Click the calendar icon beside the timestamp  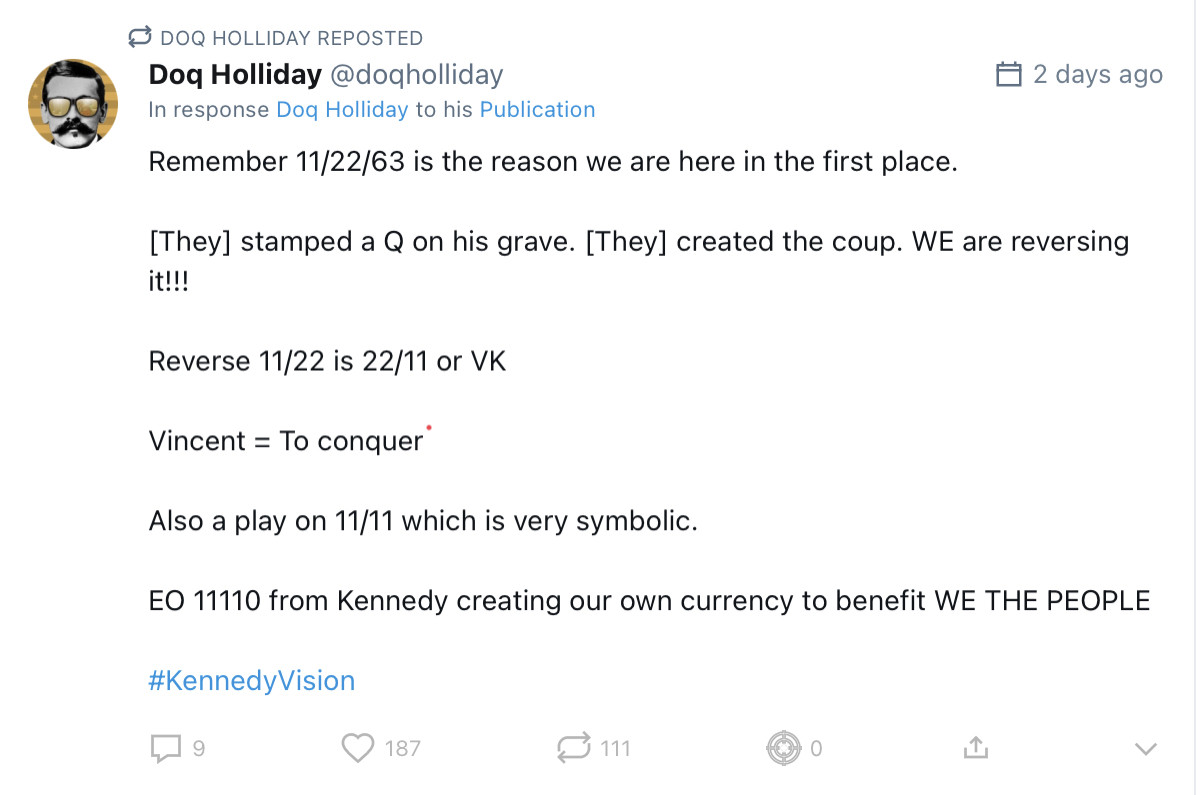[x=1009, y=75]
